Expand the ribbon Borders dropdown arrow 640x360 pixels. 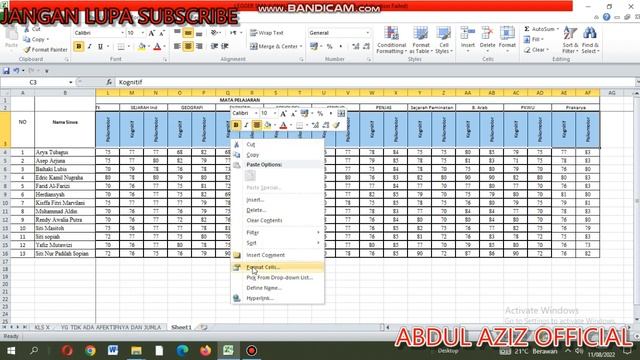point(128,47)
